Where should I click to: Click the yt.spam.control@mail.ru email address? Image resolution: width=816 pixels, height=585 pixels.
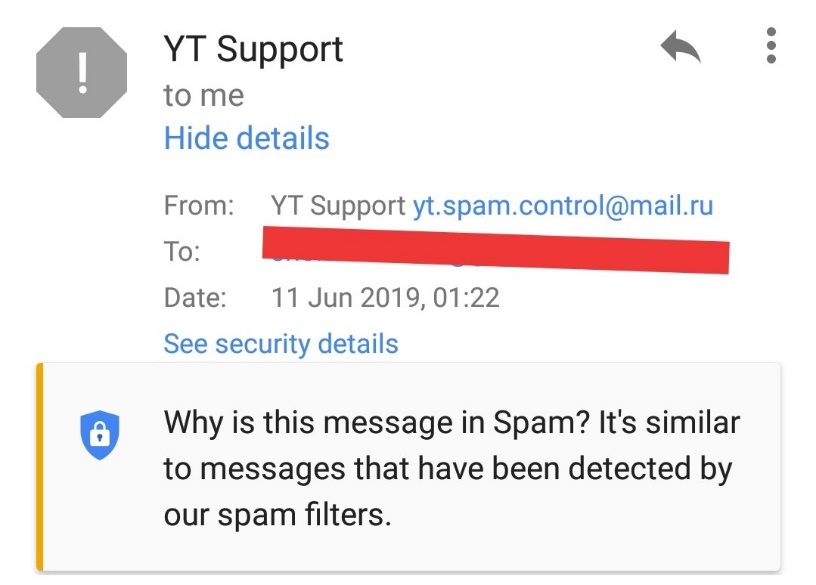[563, 207]
